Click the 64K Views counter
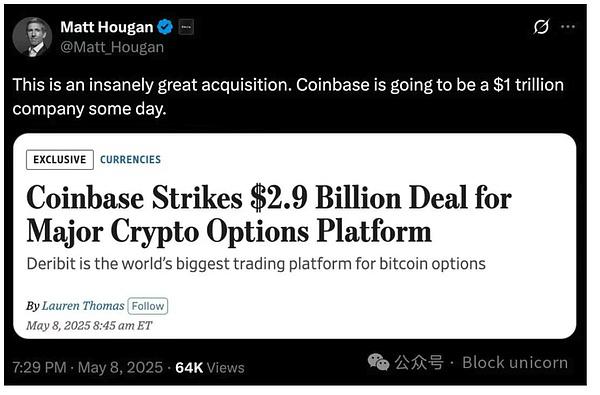 click(210, 367)
